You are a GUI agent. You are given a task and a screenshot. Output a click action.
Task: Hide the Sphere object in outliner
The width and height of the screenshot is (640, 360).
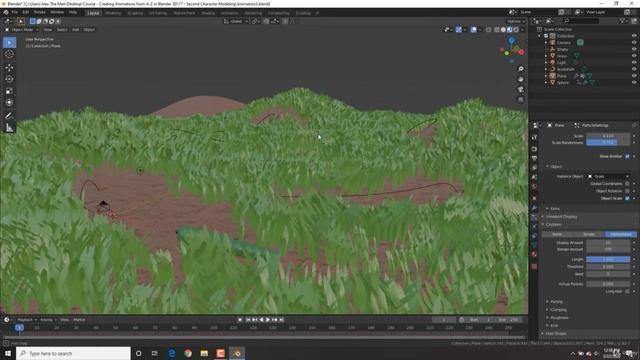[x=634, y=82]
